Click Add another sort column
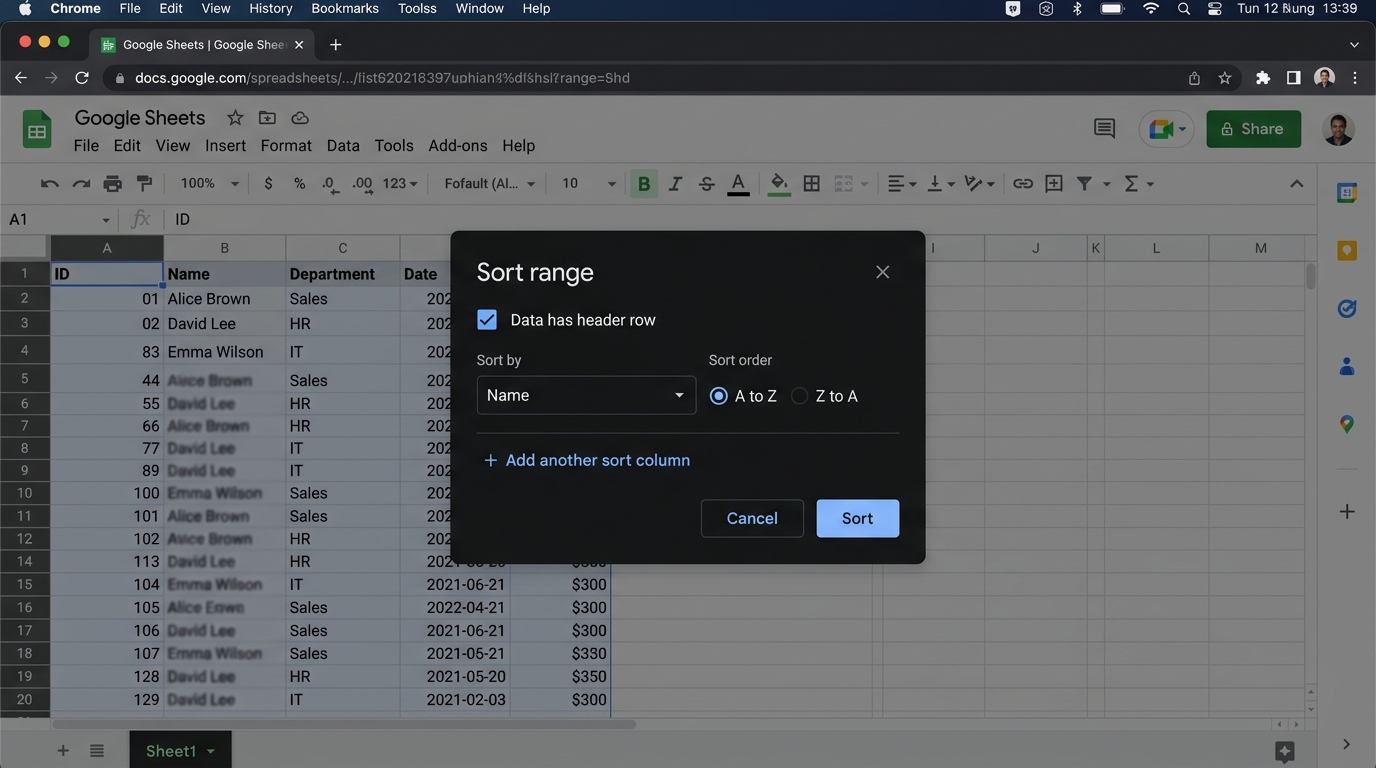 click(587, 460)
